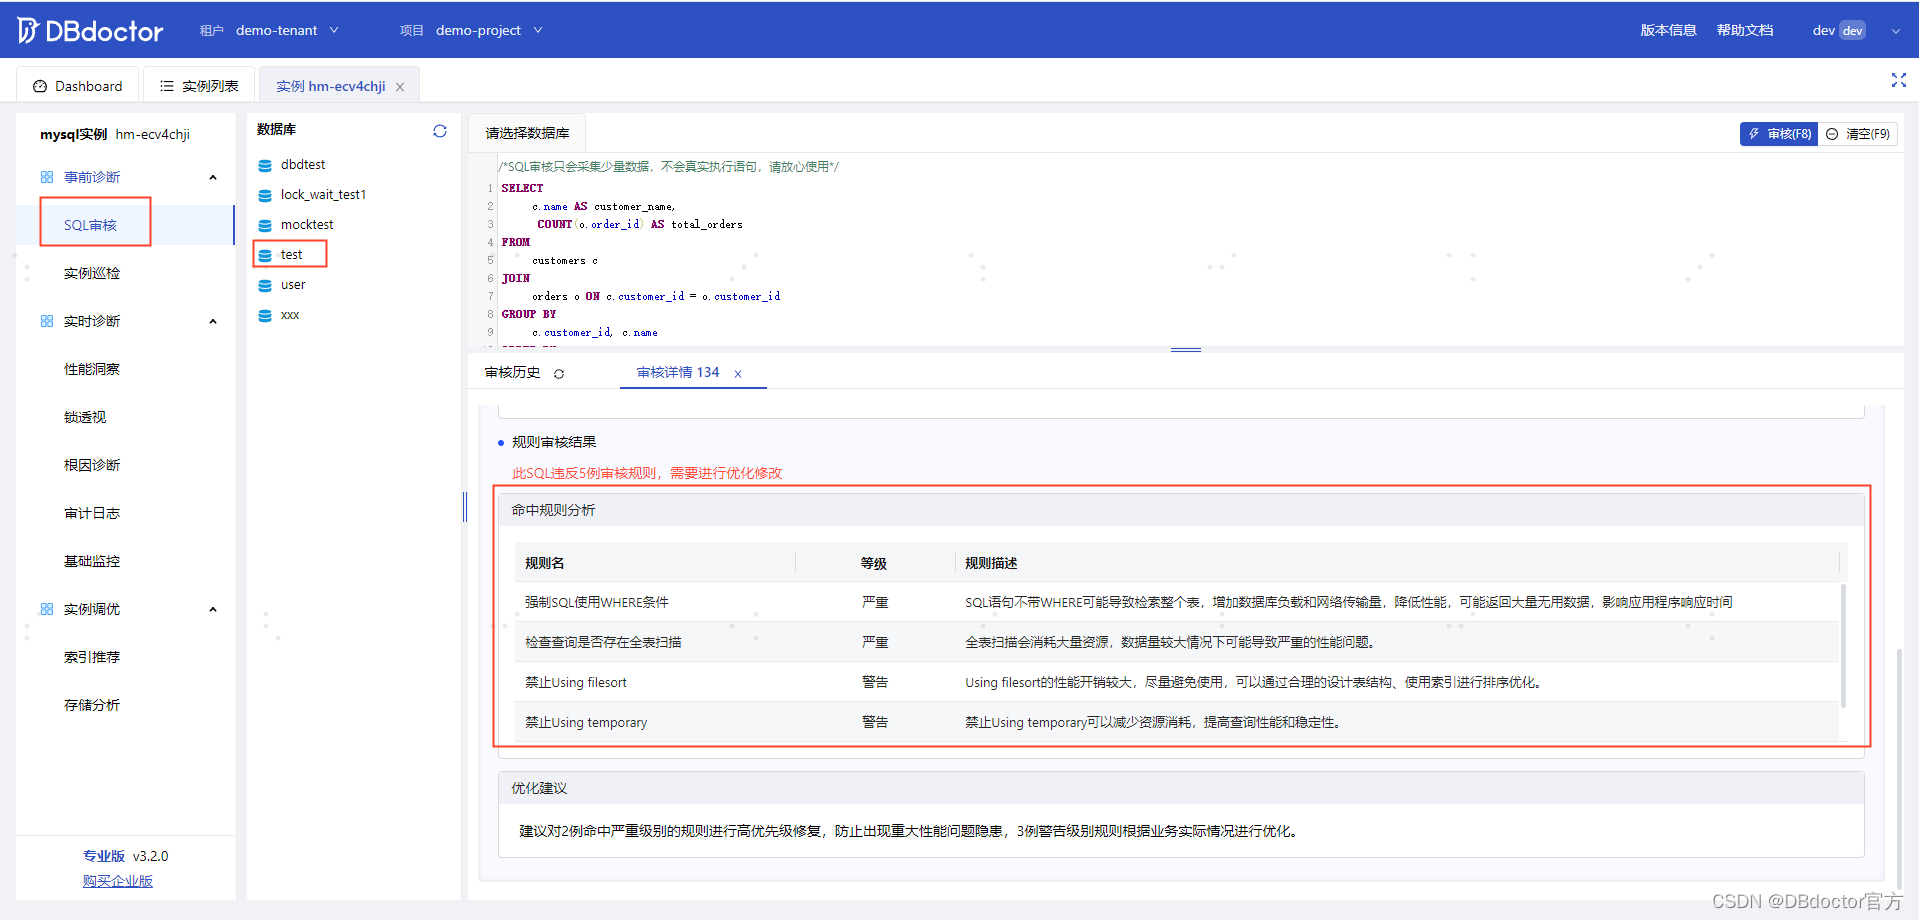Viewport: 1919px width, 920px height.
Task: Click the 实例调优 grid icon
Action: point(47,609)
